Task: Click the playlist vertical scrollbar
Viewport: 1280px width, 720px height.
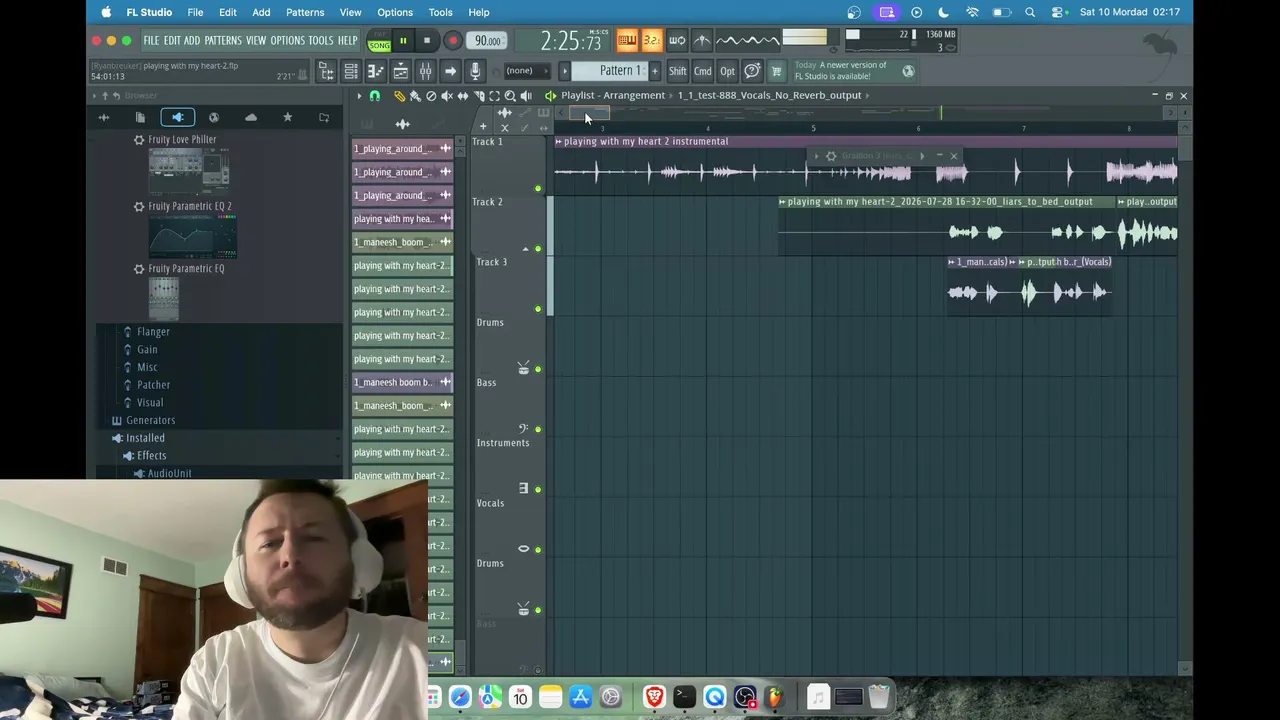Action: pyautogui.click(x=1185, y=150)
